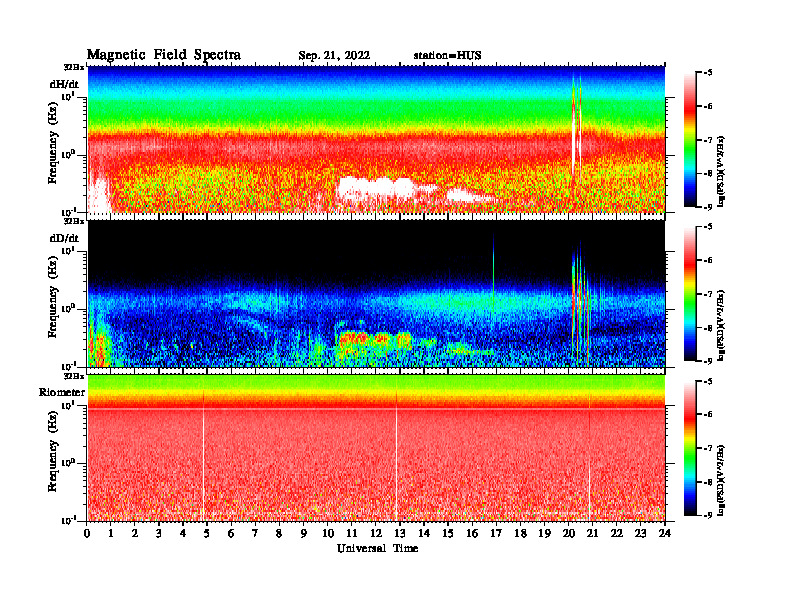Click the time axis tick label "2"
This screenshot has height=612, width=792.
click(135, 533)
